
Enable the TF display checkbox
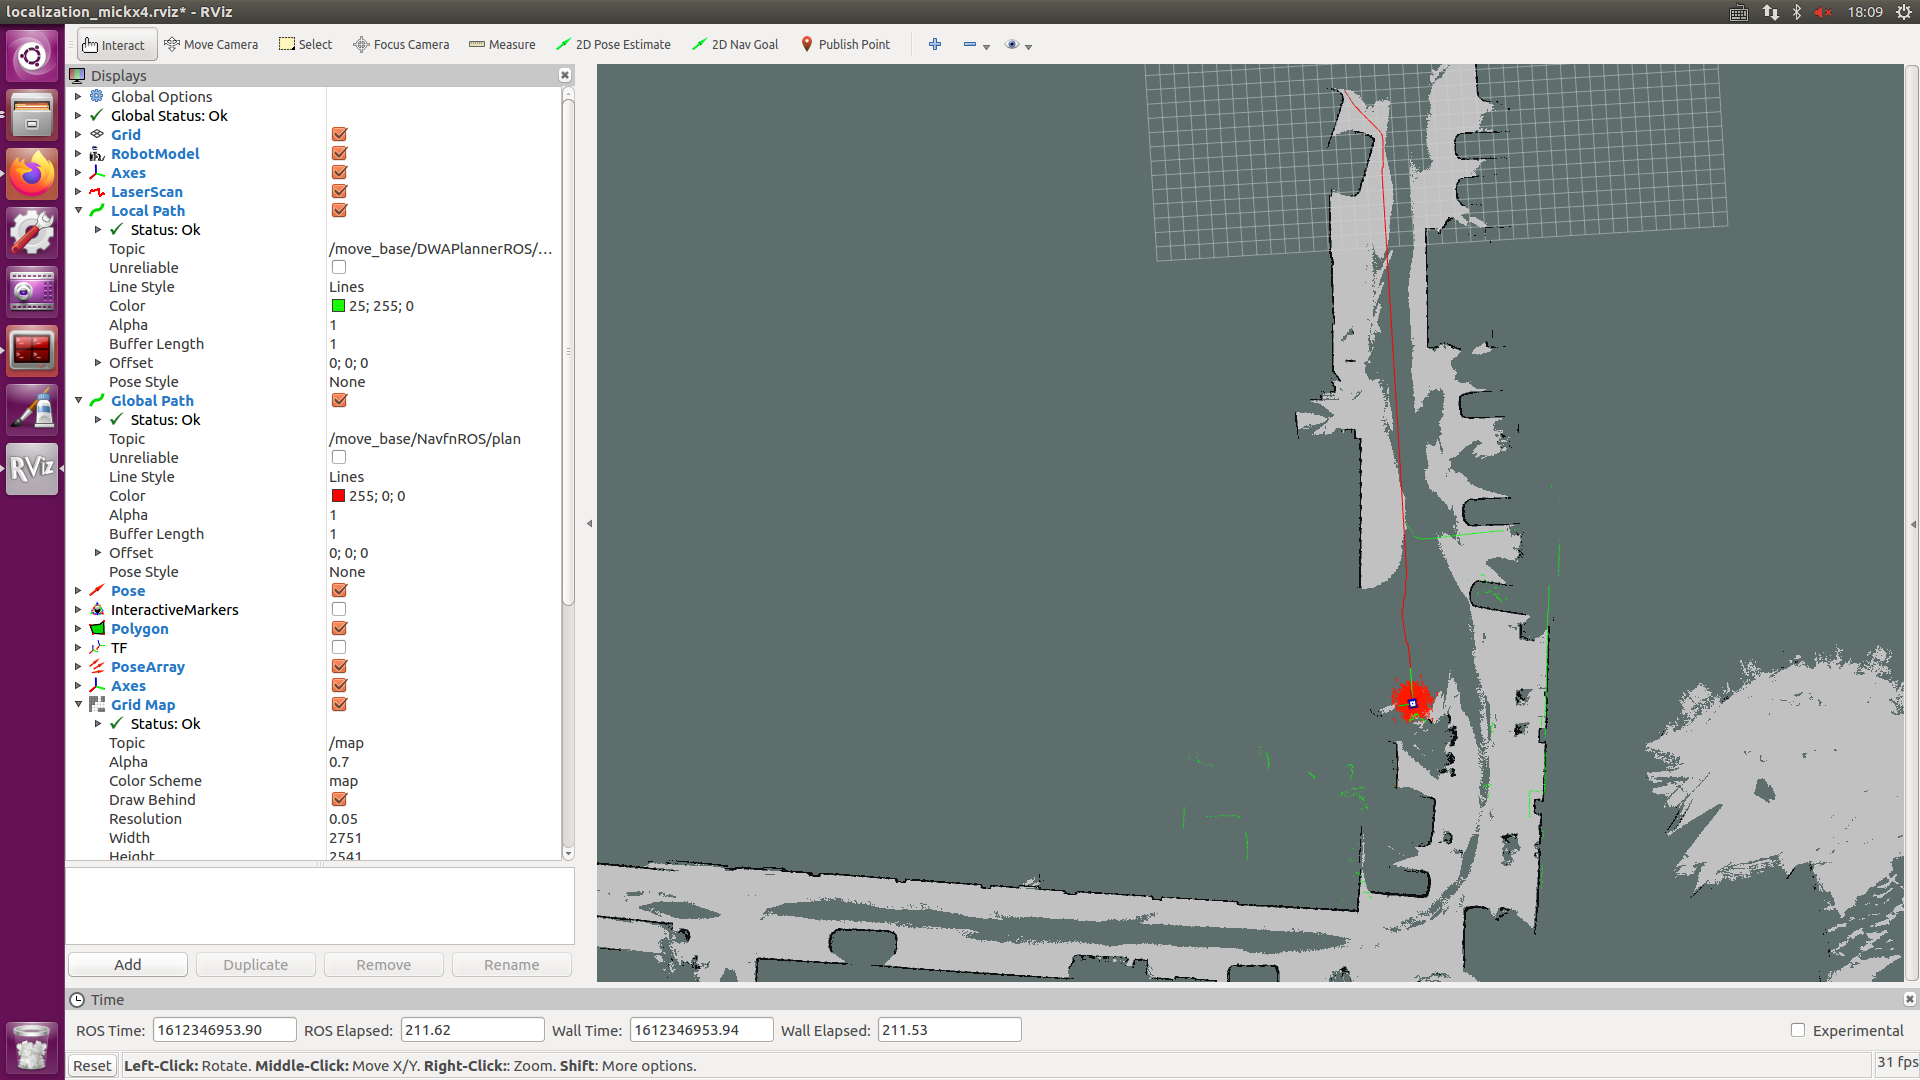click(339, 648)
